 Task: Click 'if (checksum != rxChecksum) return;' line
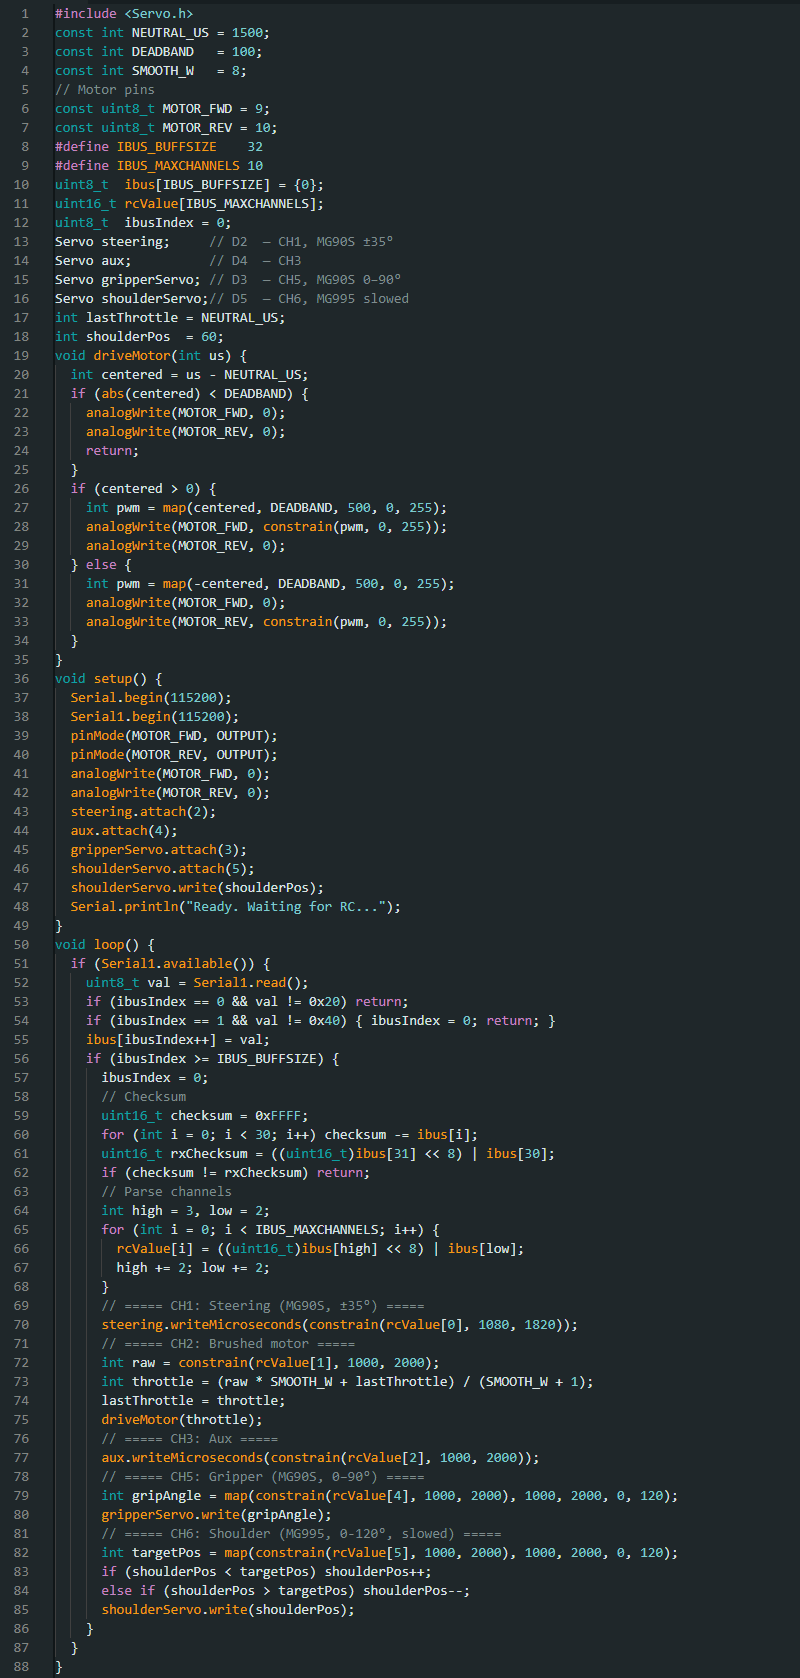(235, 1173)
